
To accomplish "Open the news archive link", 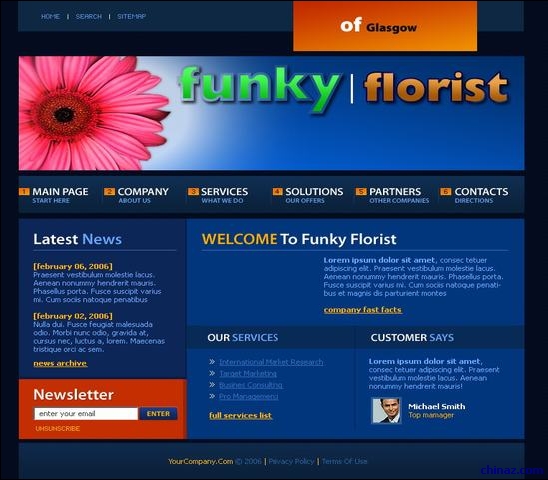I will pyautogui.click(x=60, y=364).
